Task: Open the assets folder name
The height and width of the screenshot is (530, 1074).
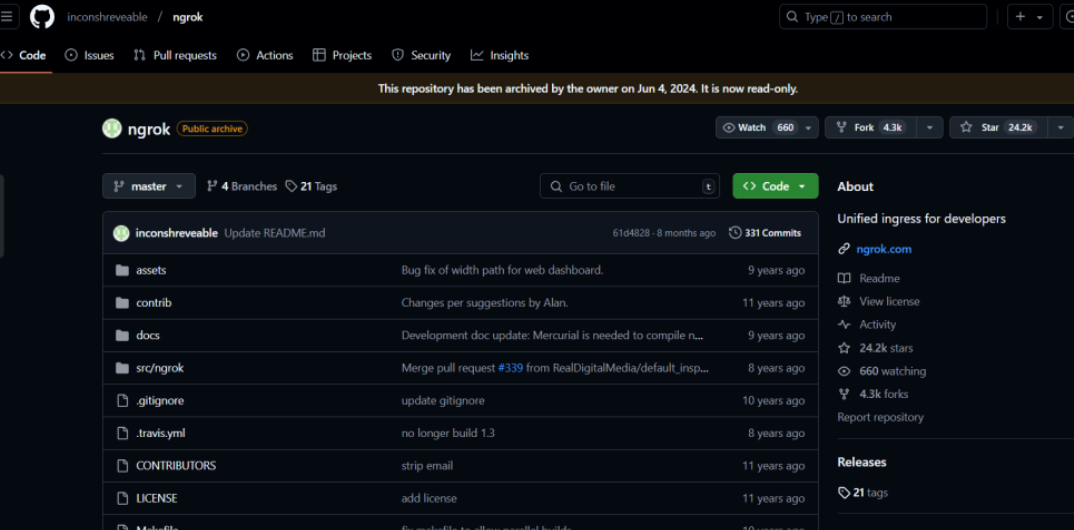Action: pyautogui.click(x=151, y=270)
